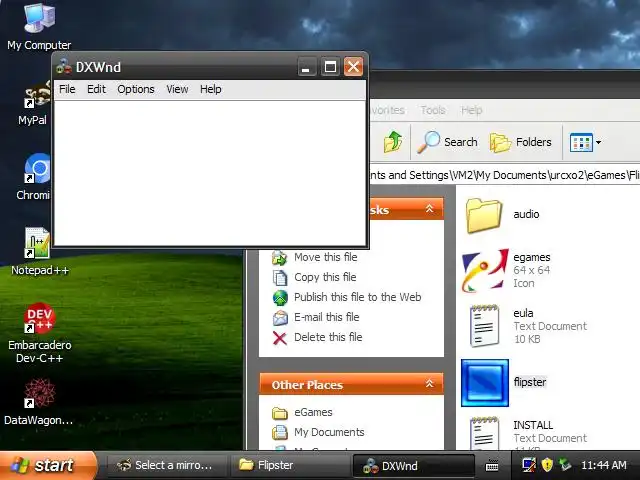640x480 pixels.
Task: Open DXWnd File menu
Action: tap(67, 89)
